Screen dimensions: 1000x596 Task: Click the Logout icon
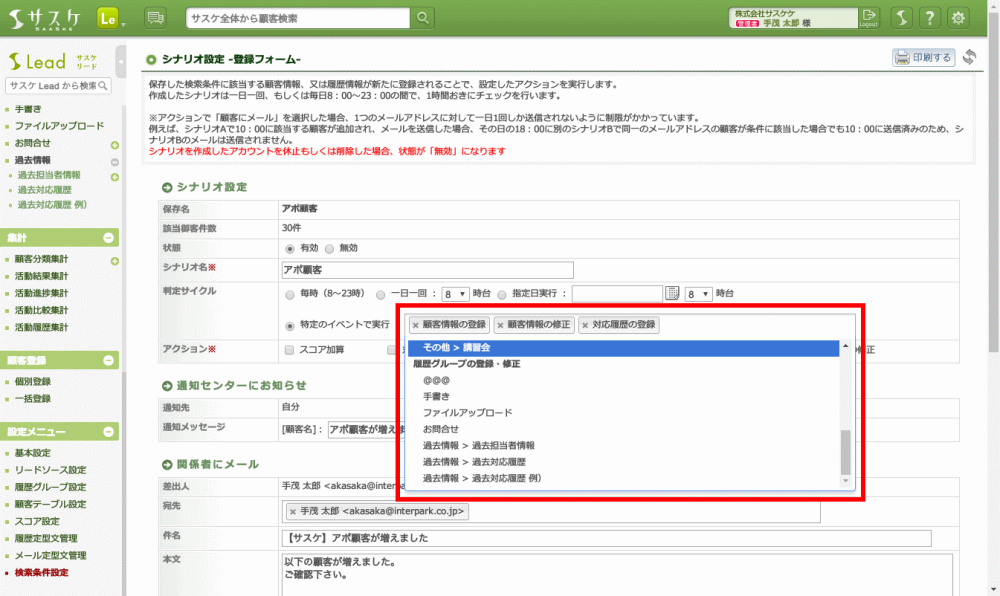coord(869,18)
